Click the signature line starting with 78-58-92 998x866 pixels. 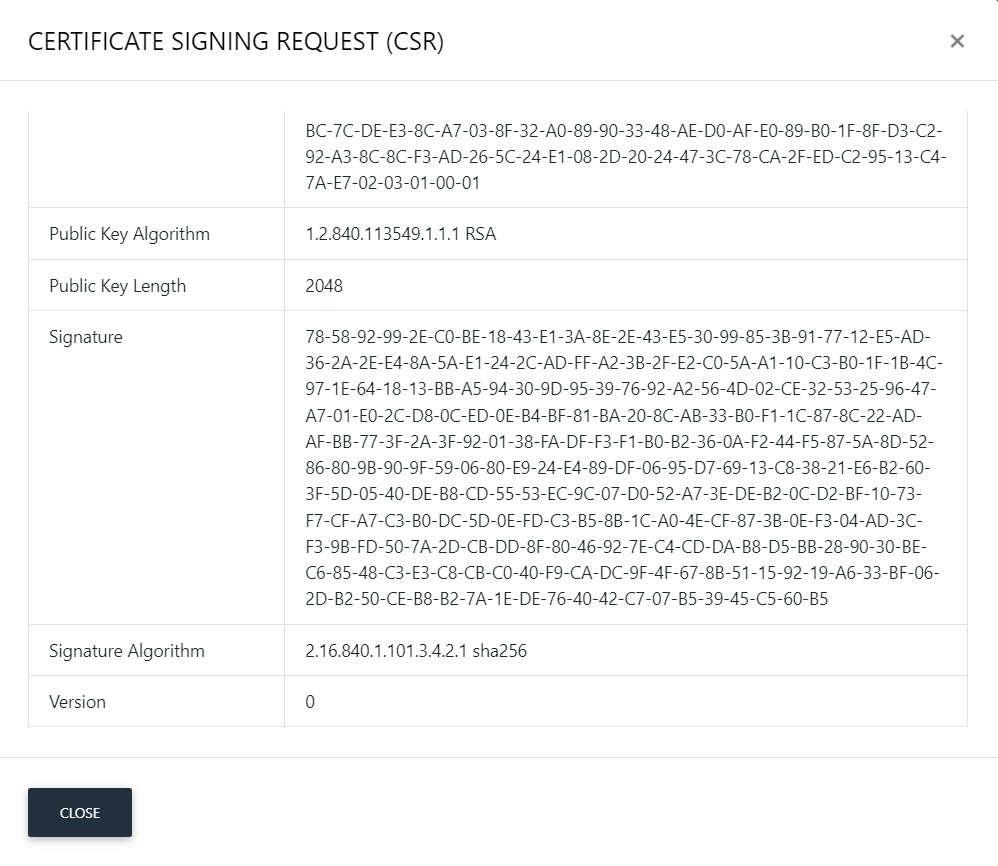tap(618, 337)
